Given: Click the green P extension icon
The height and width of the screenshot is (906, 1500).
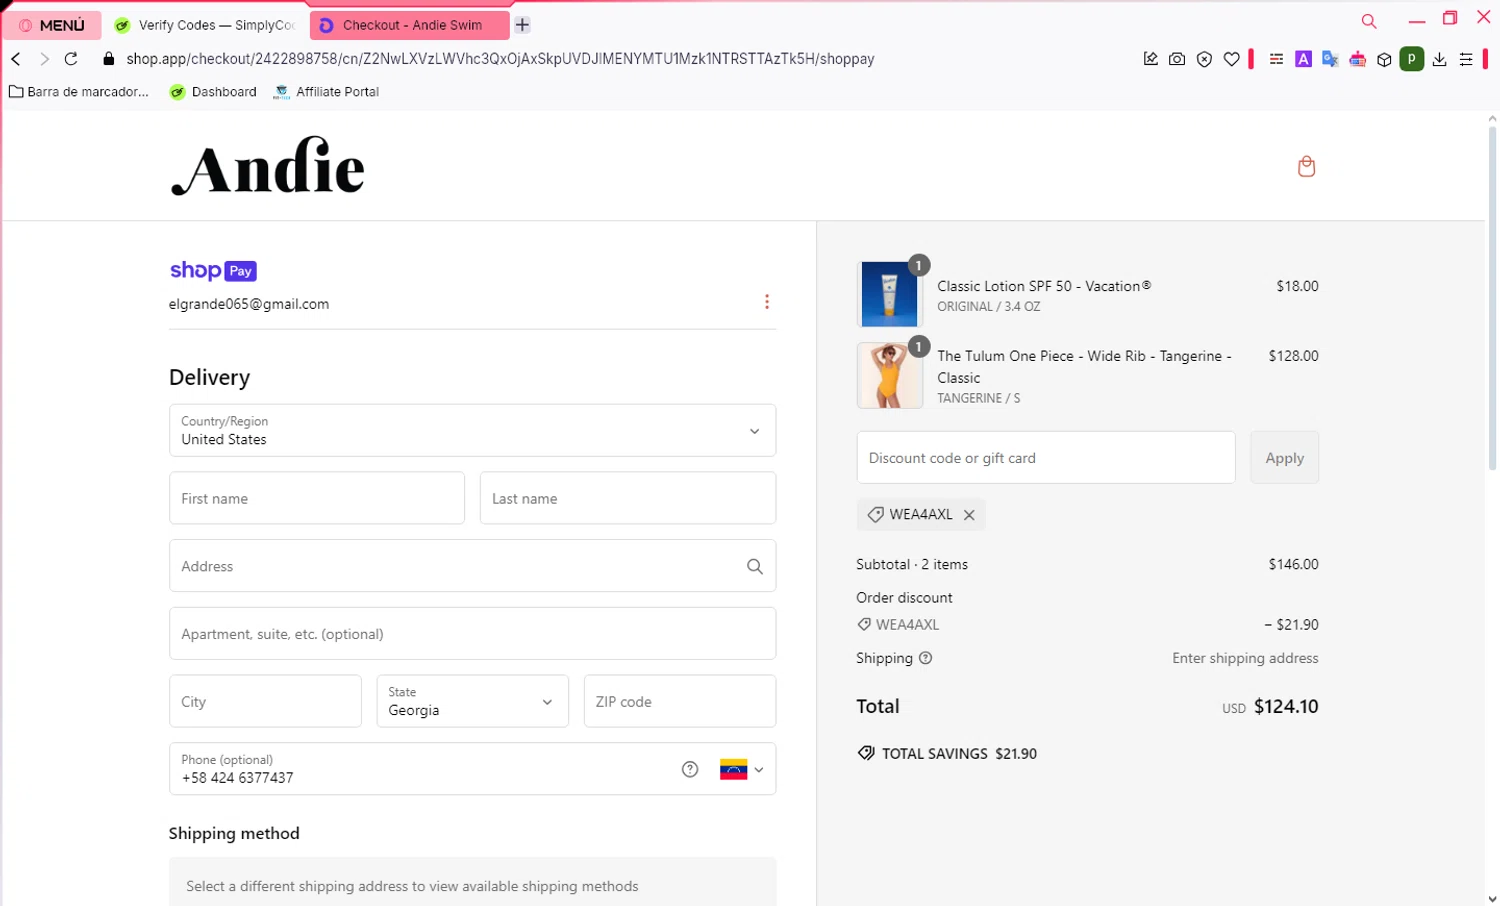Looking at the screenshot, I should pos(1411,59).
